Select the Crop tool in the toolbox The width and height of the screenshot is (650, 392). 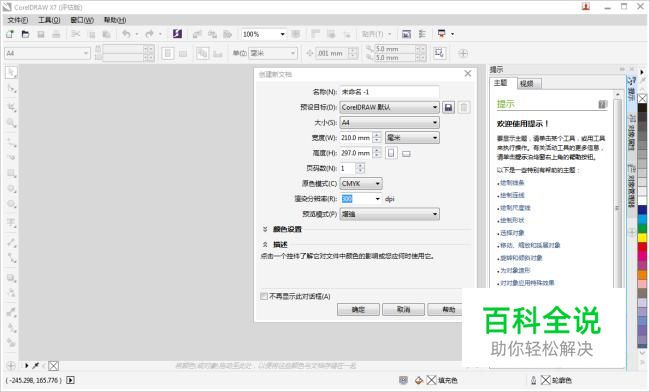tap(11, 107)
